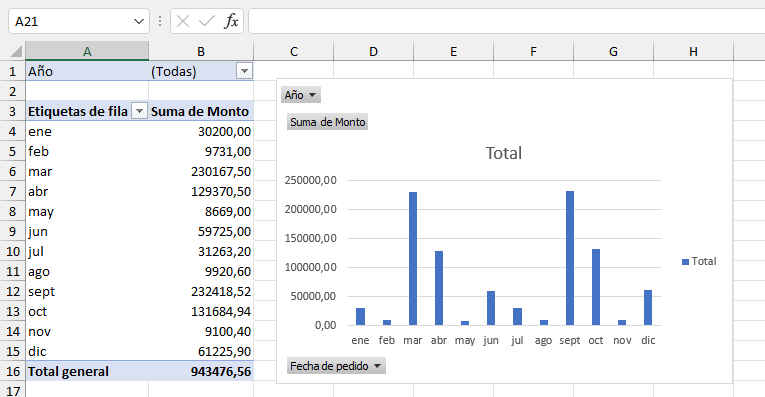Select the cell labeled may
Image resolution: width=765 pixels, height=397 pixels.
click(x=87, y=211)
